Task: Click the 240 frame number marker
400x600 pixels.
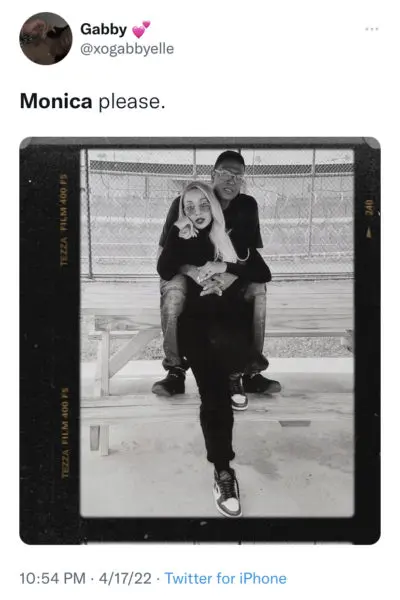Action: [x=369, y=207]
